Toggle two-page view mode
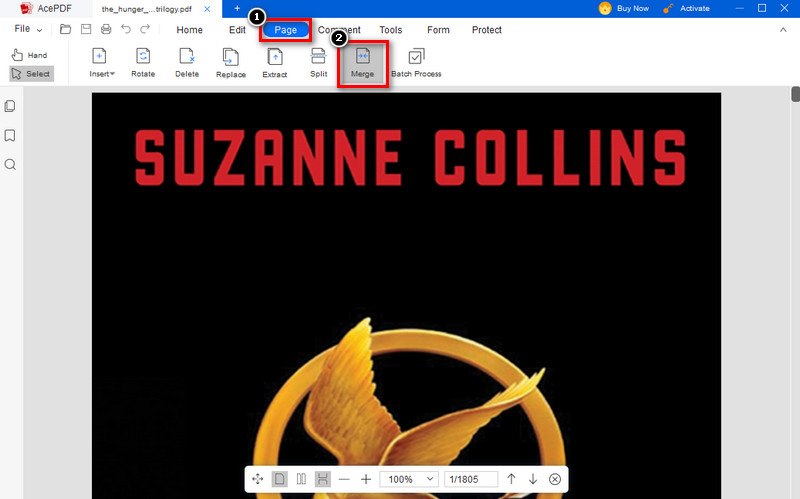 pyautogui.click(x=301, y=479)
